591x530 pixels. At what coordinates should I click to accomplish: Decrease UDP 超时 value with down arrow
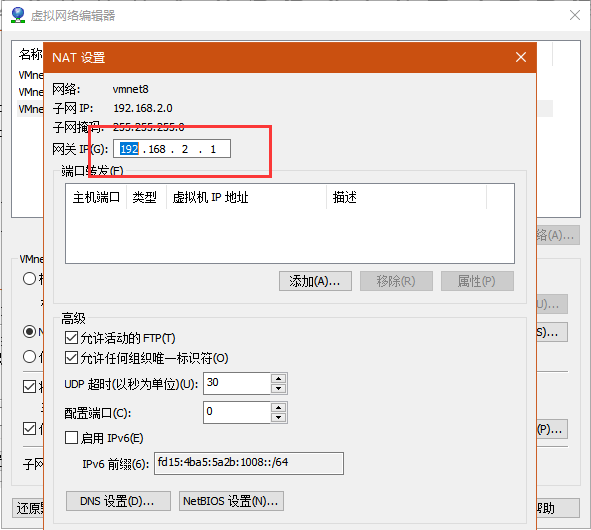[279, 388]
